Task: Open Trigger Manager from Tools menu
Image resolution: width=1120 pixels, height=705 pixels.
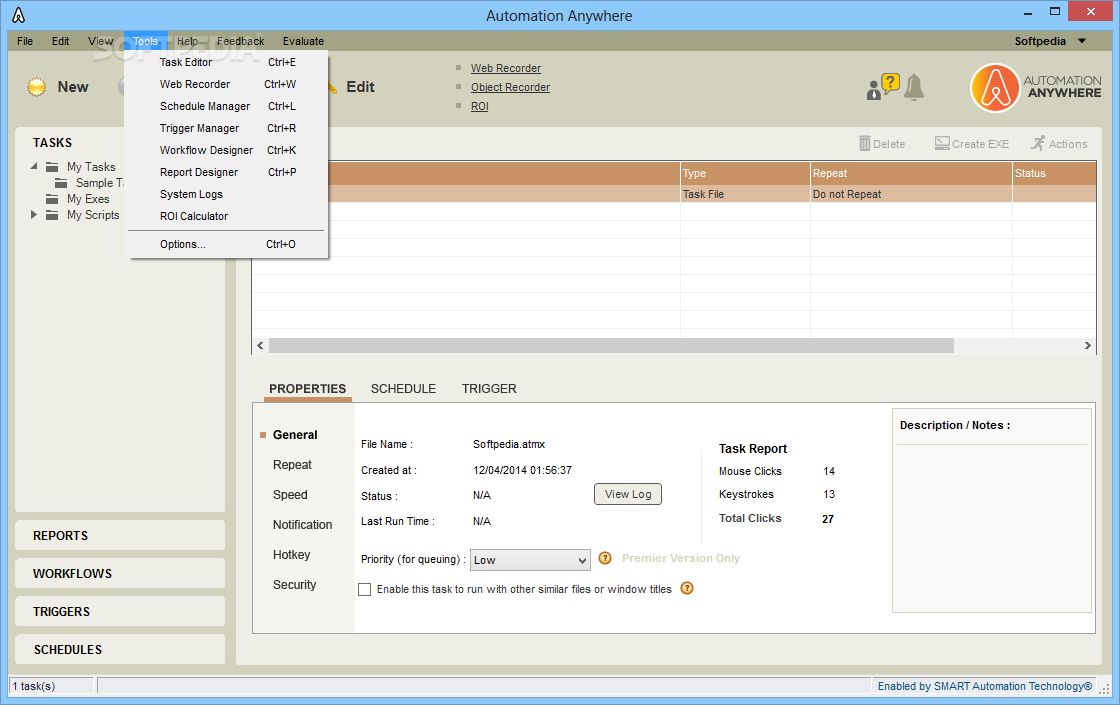Action: coord(227,129)
